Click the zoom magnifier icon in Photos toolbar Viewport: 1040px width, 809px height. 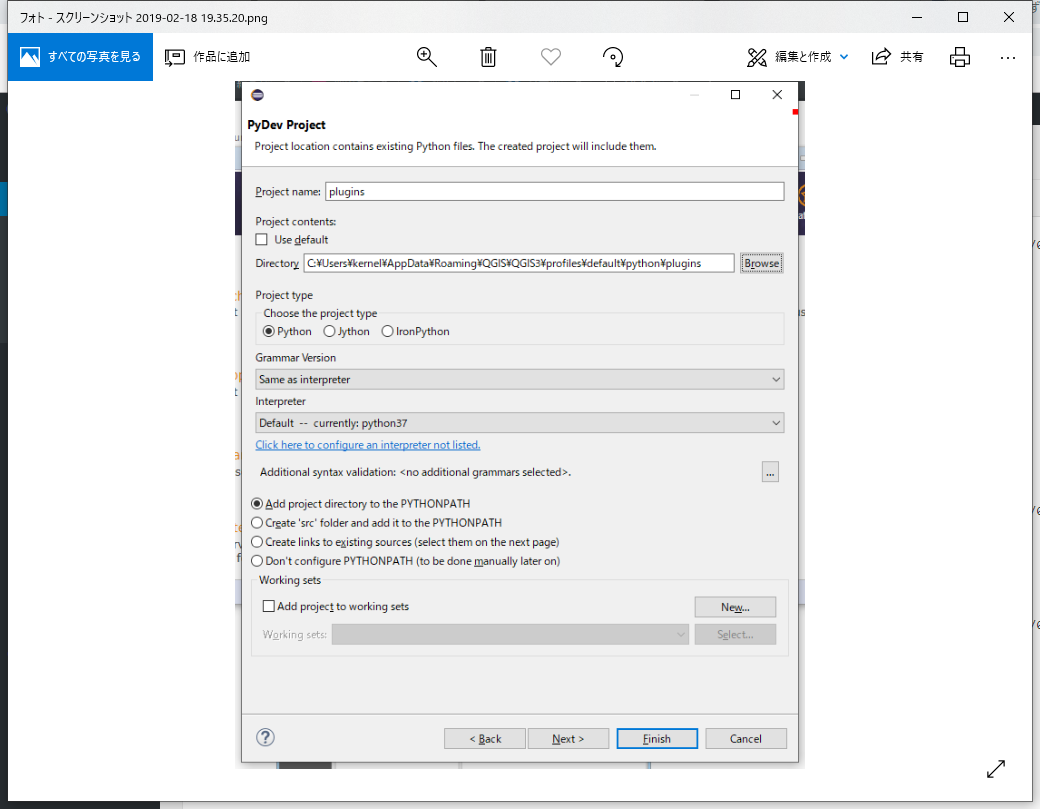tap(427, 57)
